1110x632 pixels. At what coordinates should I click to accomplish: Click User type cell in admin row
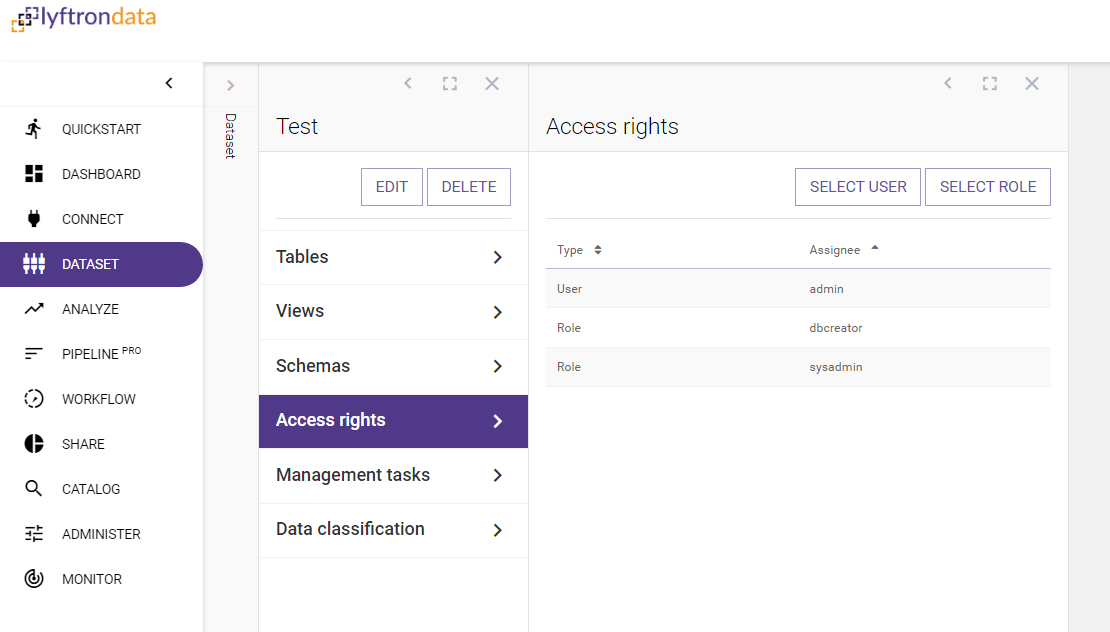(569, 289)
